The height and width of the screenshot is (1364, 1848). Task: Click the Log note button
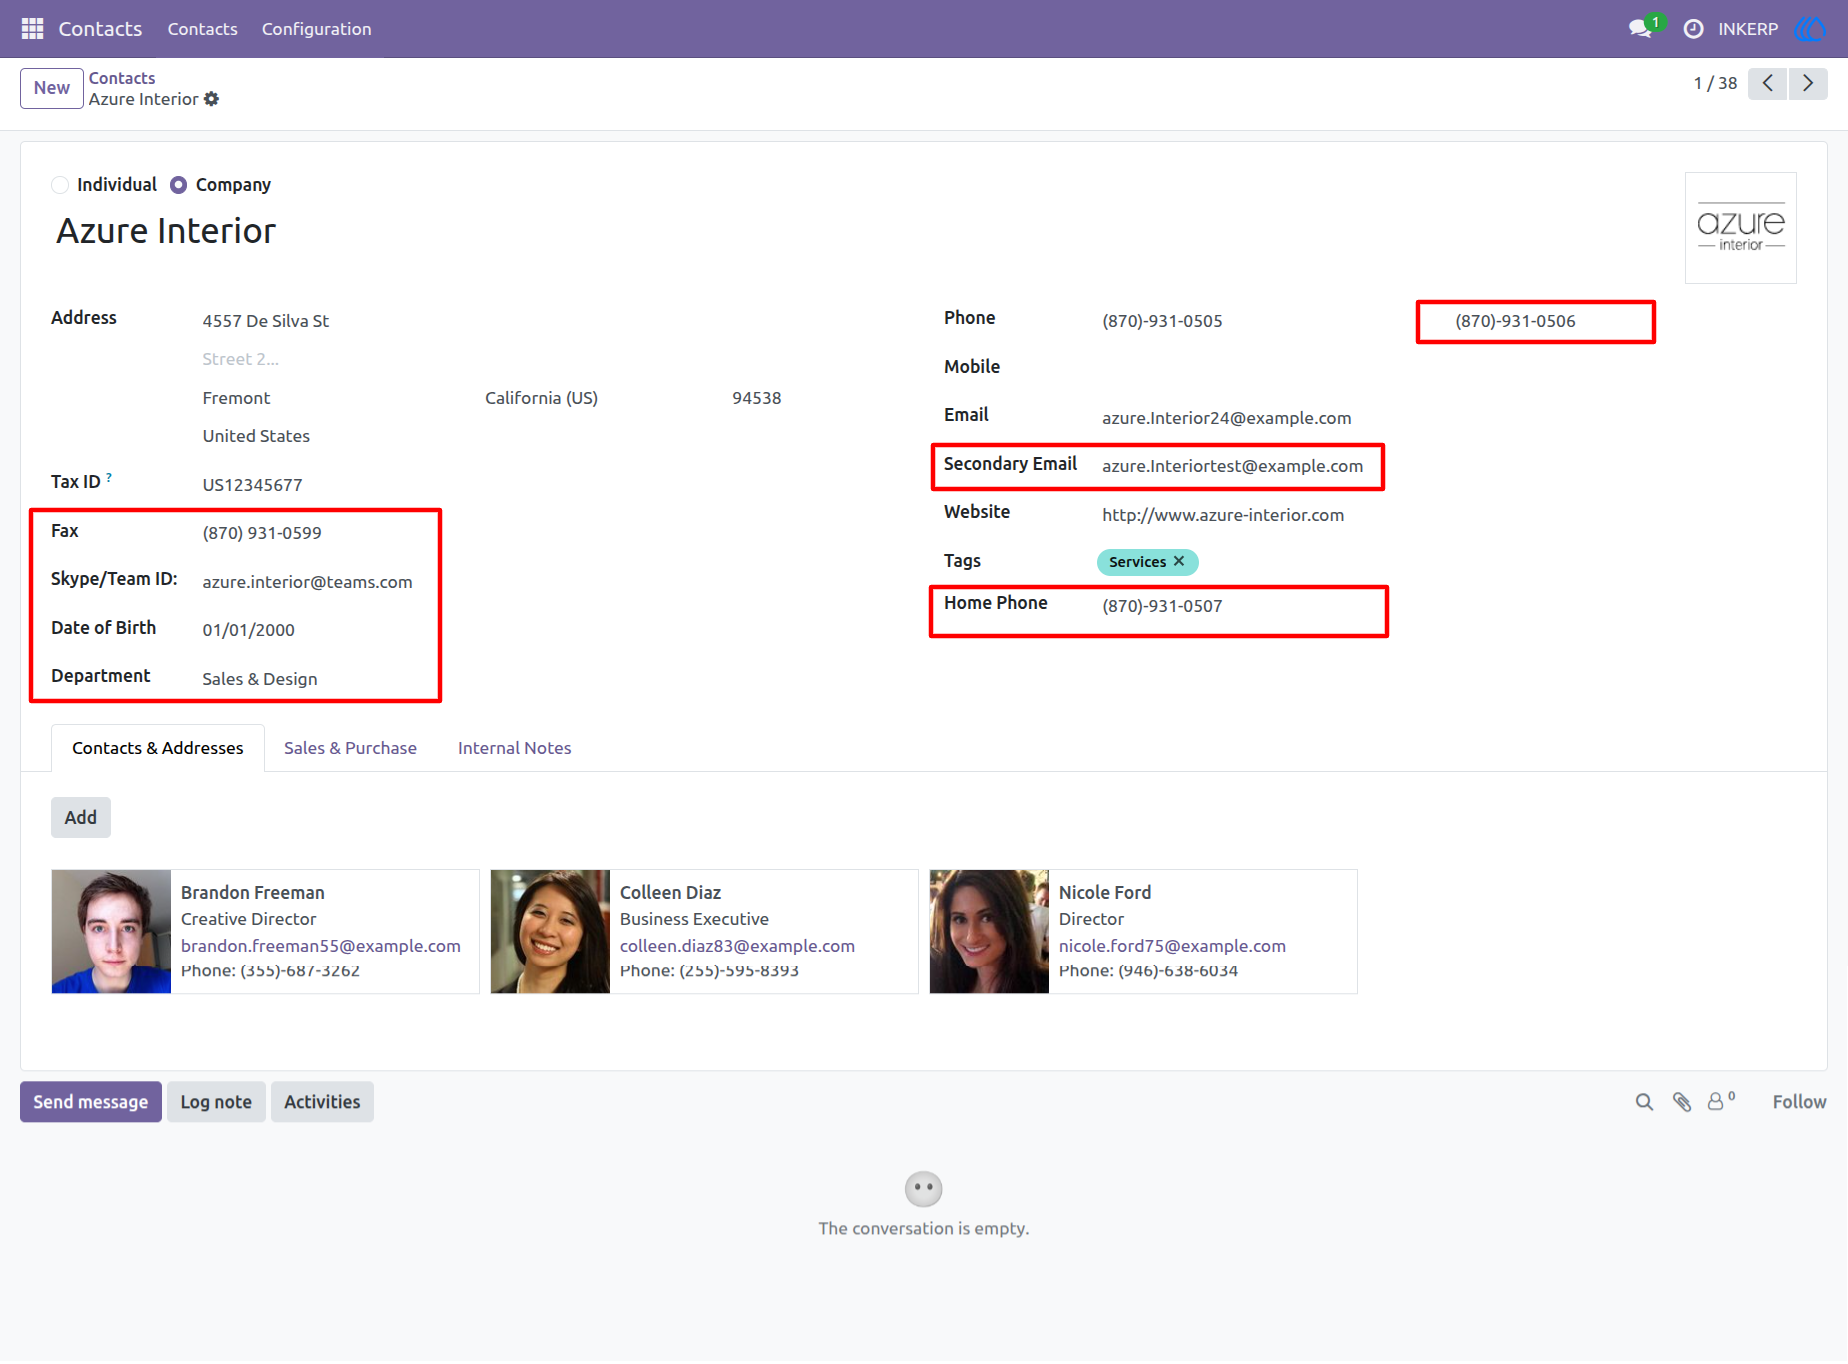point(216,1102)
